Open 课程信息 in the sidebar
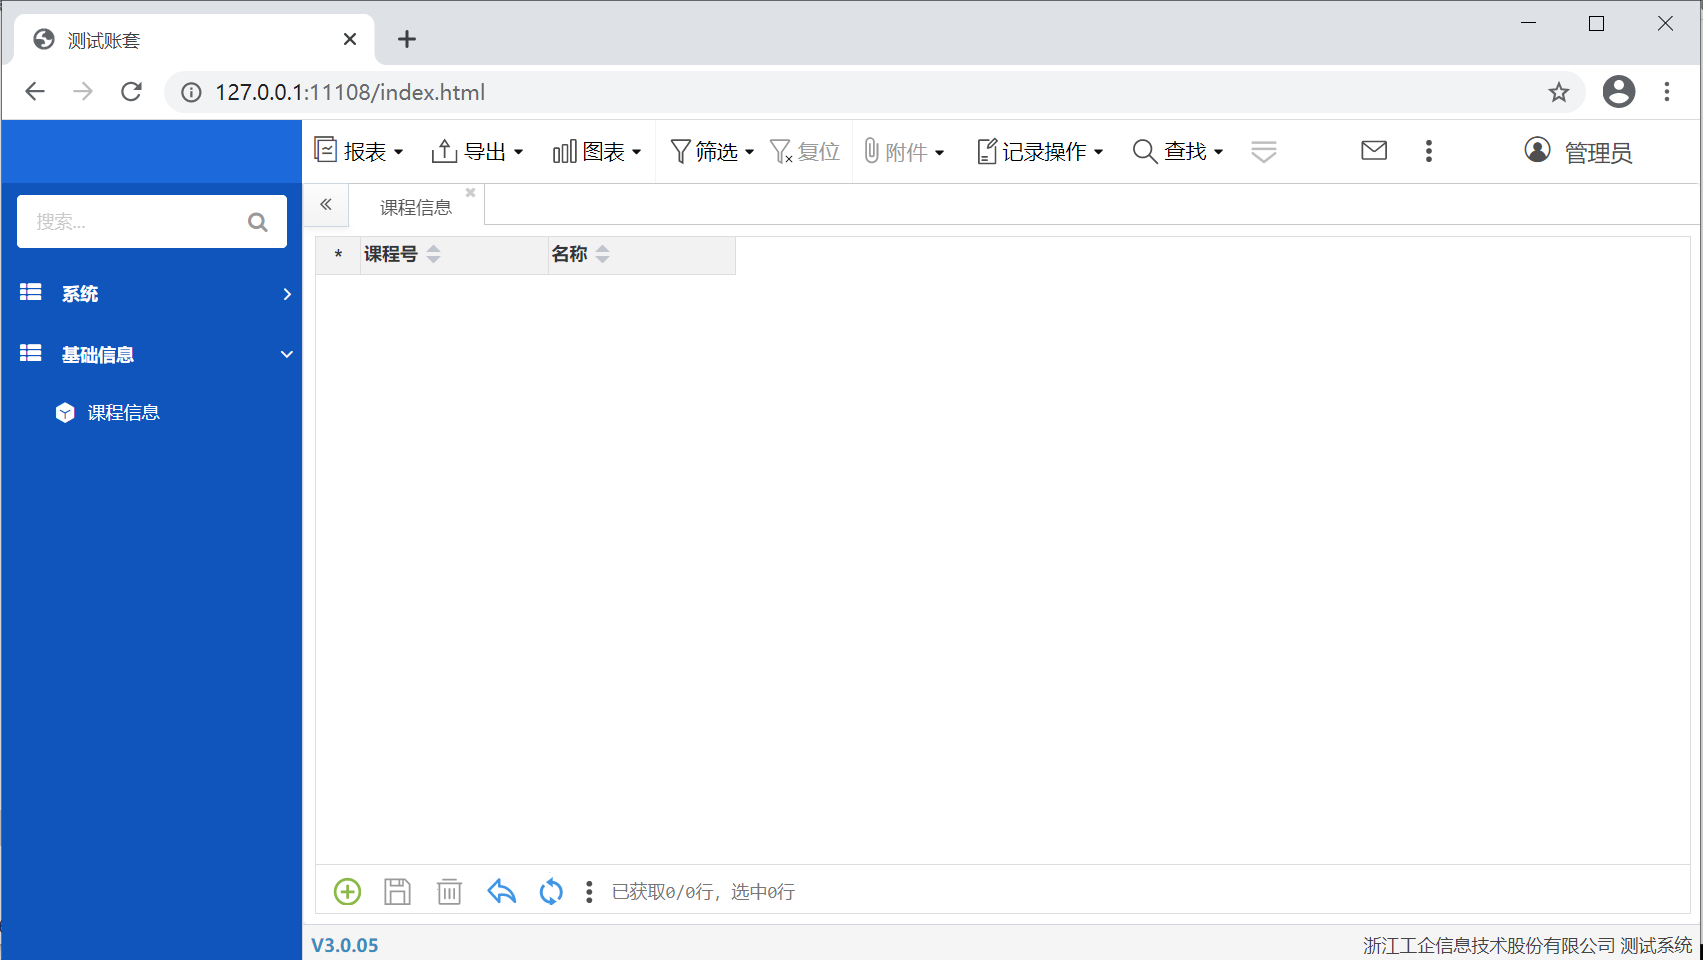The image size is (1703, 960). (123, 412)
